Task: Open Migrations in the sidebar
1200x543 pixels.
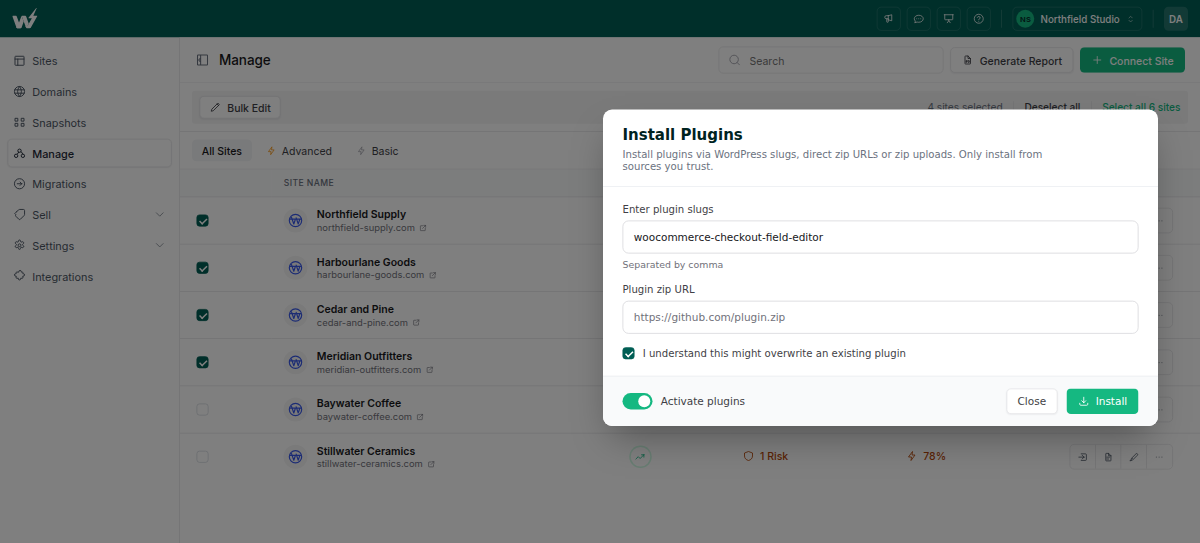Action: point(90,184)
